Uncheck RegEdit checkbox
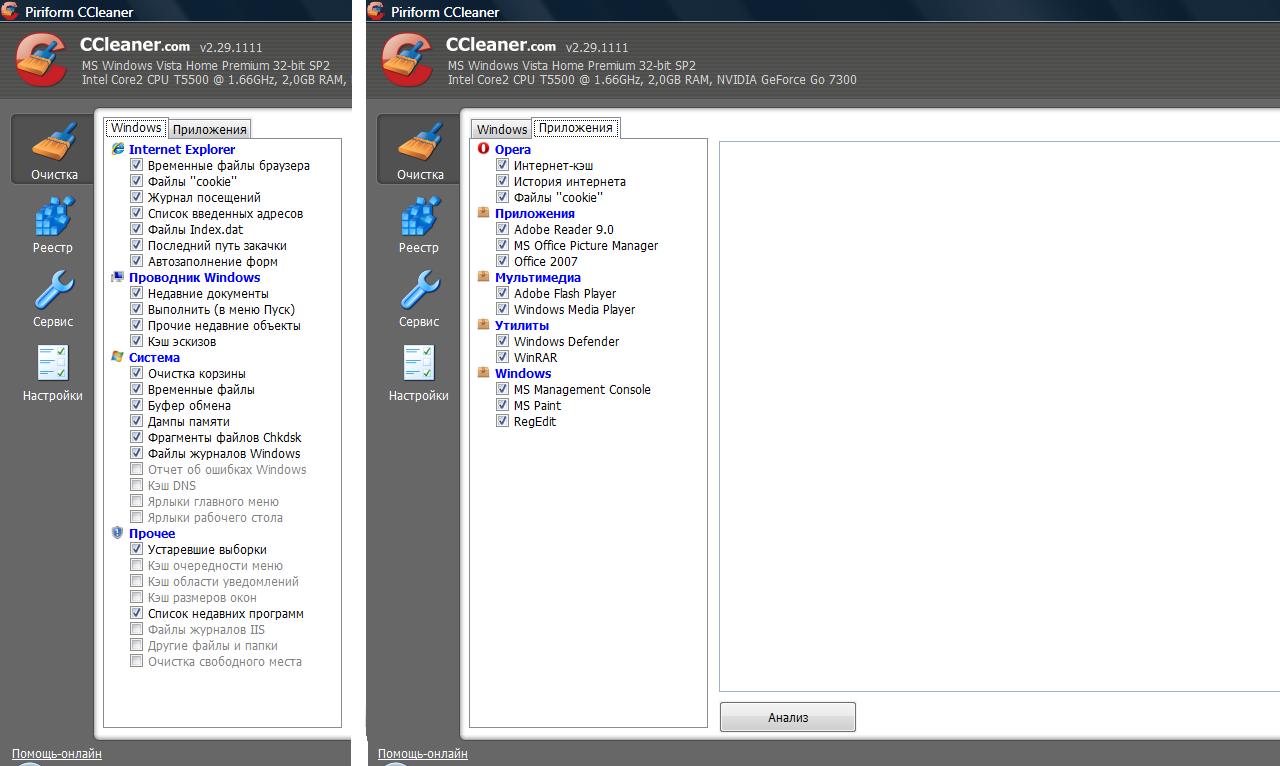 pyautogui.click(x=503, y=421)
